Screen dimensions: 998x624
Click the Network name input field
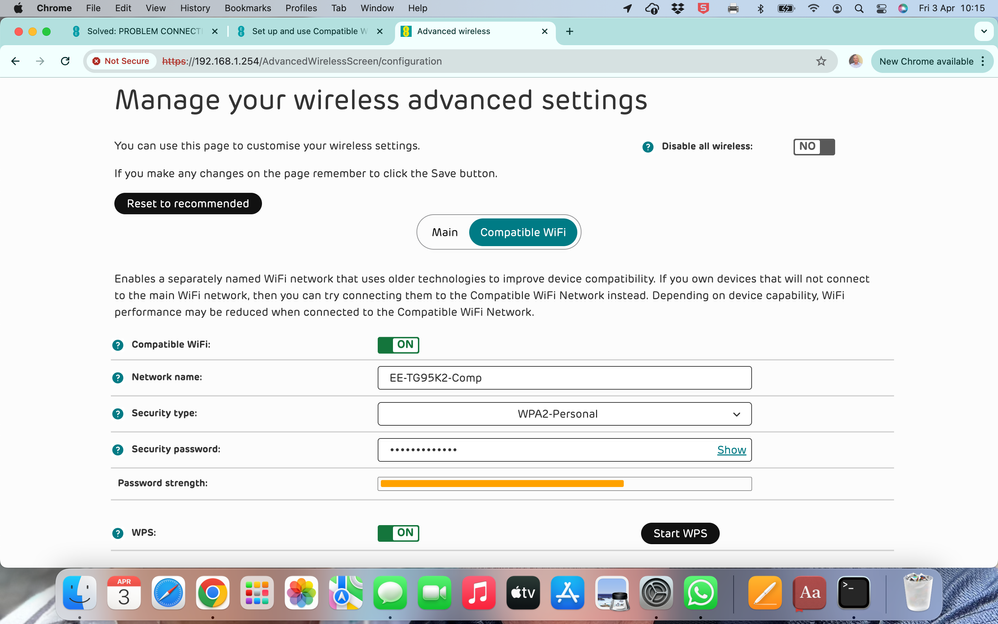[564, 378]
